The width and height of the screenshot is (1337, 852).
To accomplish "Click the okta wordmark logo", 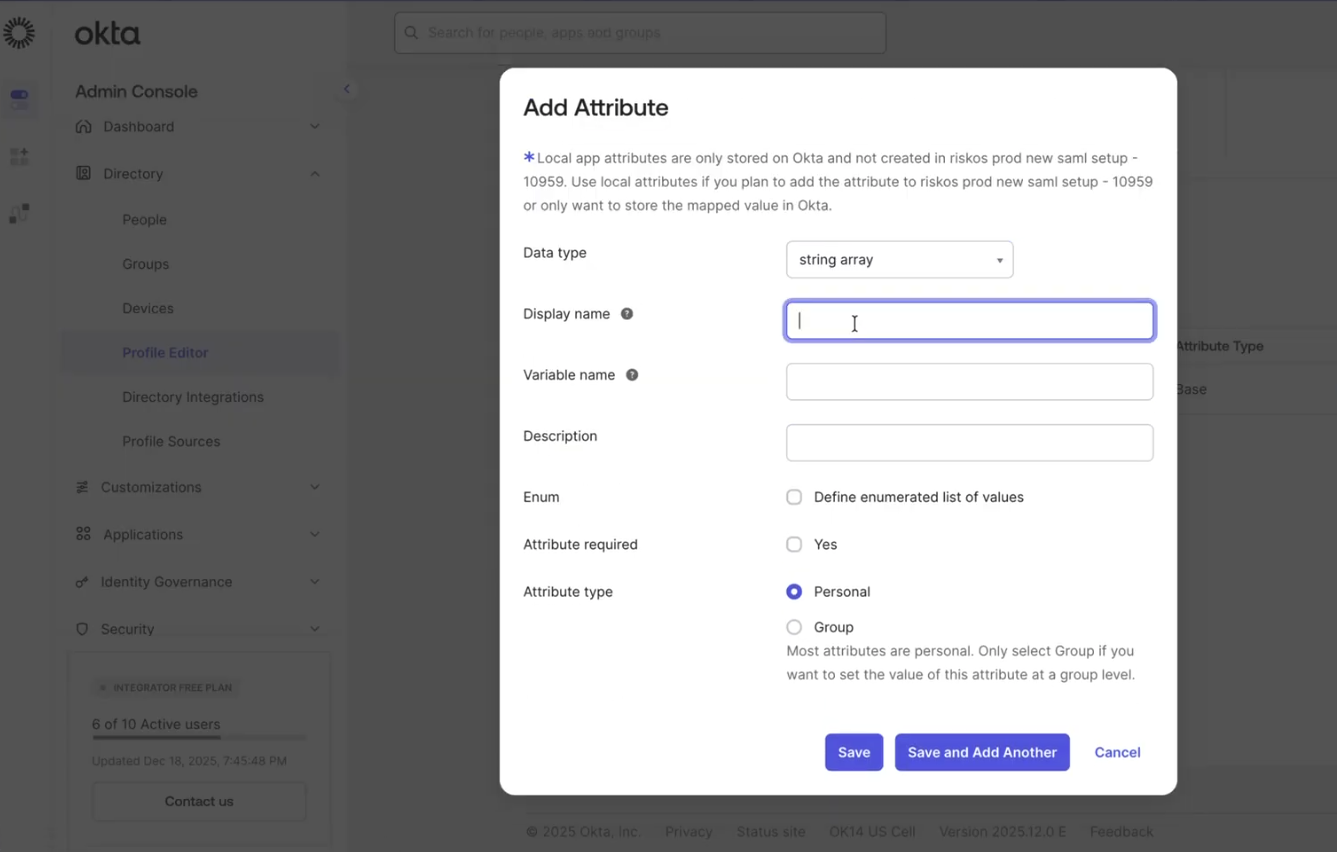I will point(107,34).
